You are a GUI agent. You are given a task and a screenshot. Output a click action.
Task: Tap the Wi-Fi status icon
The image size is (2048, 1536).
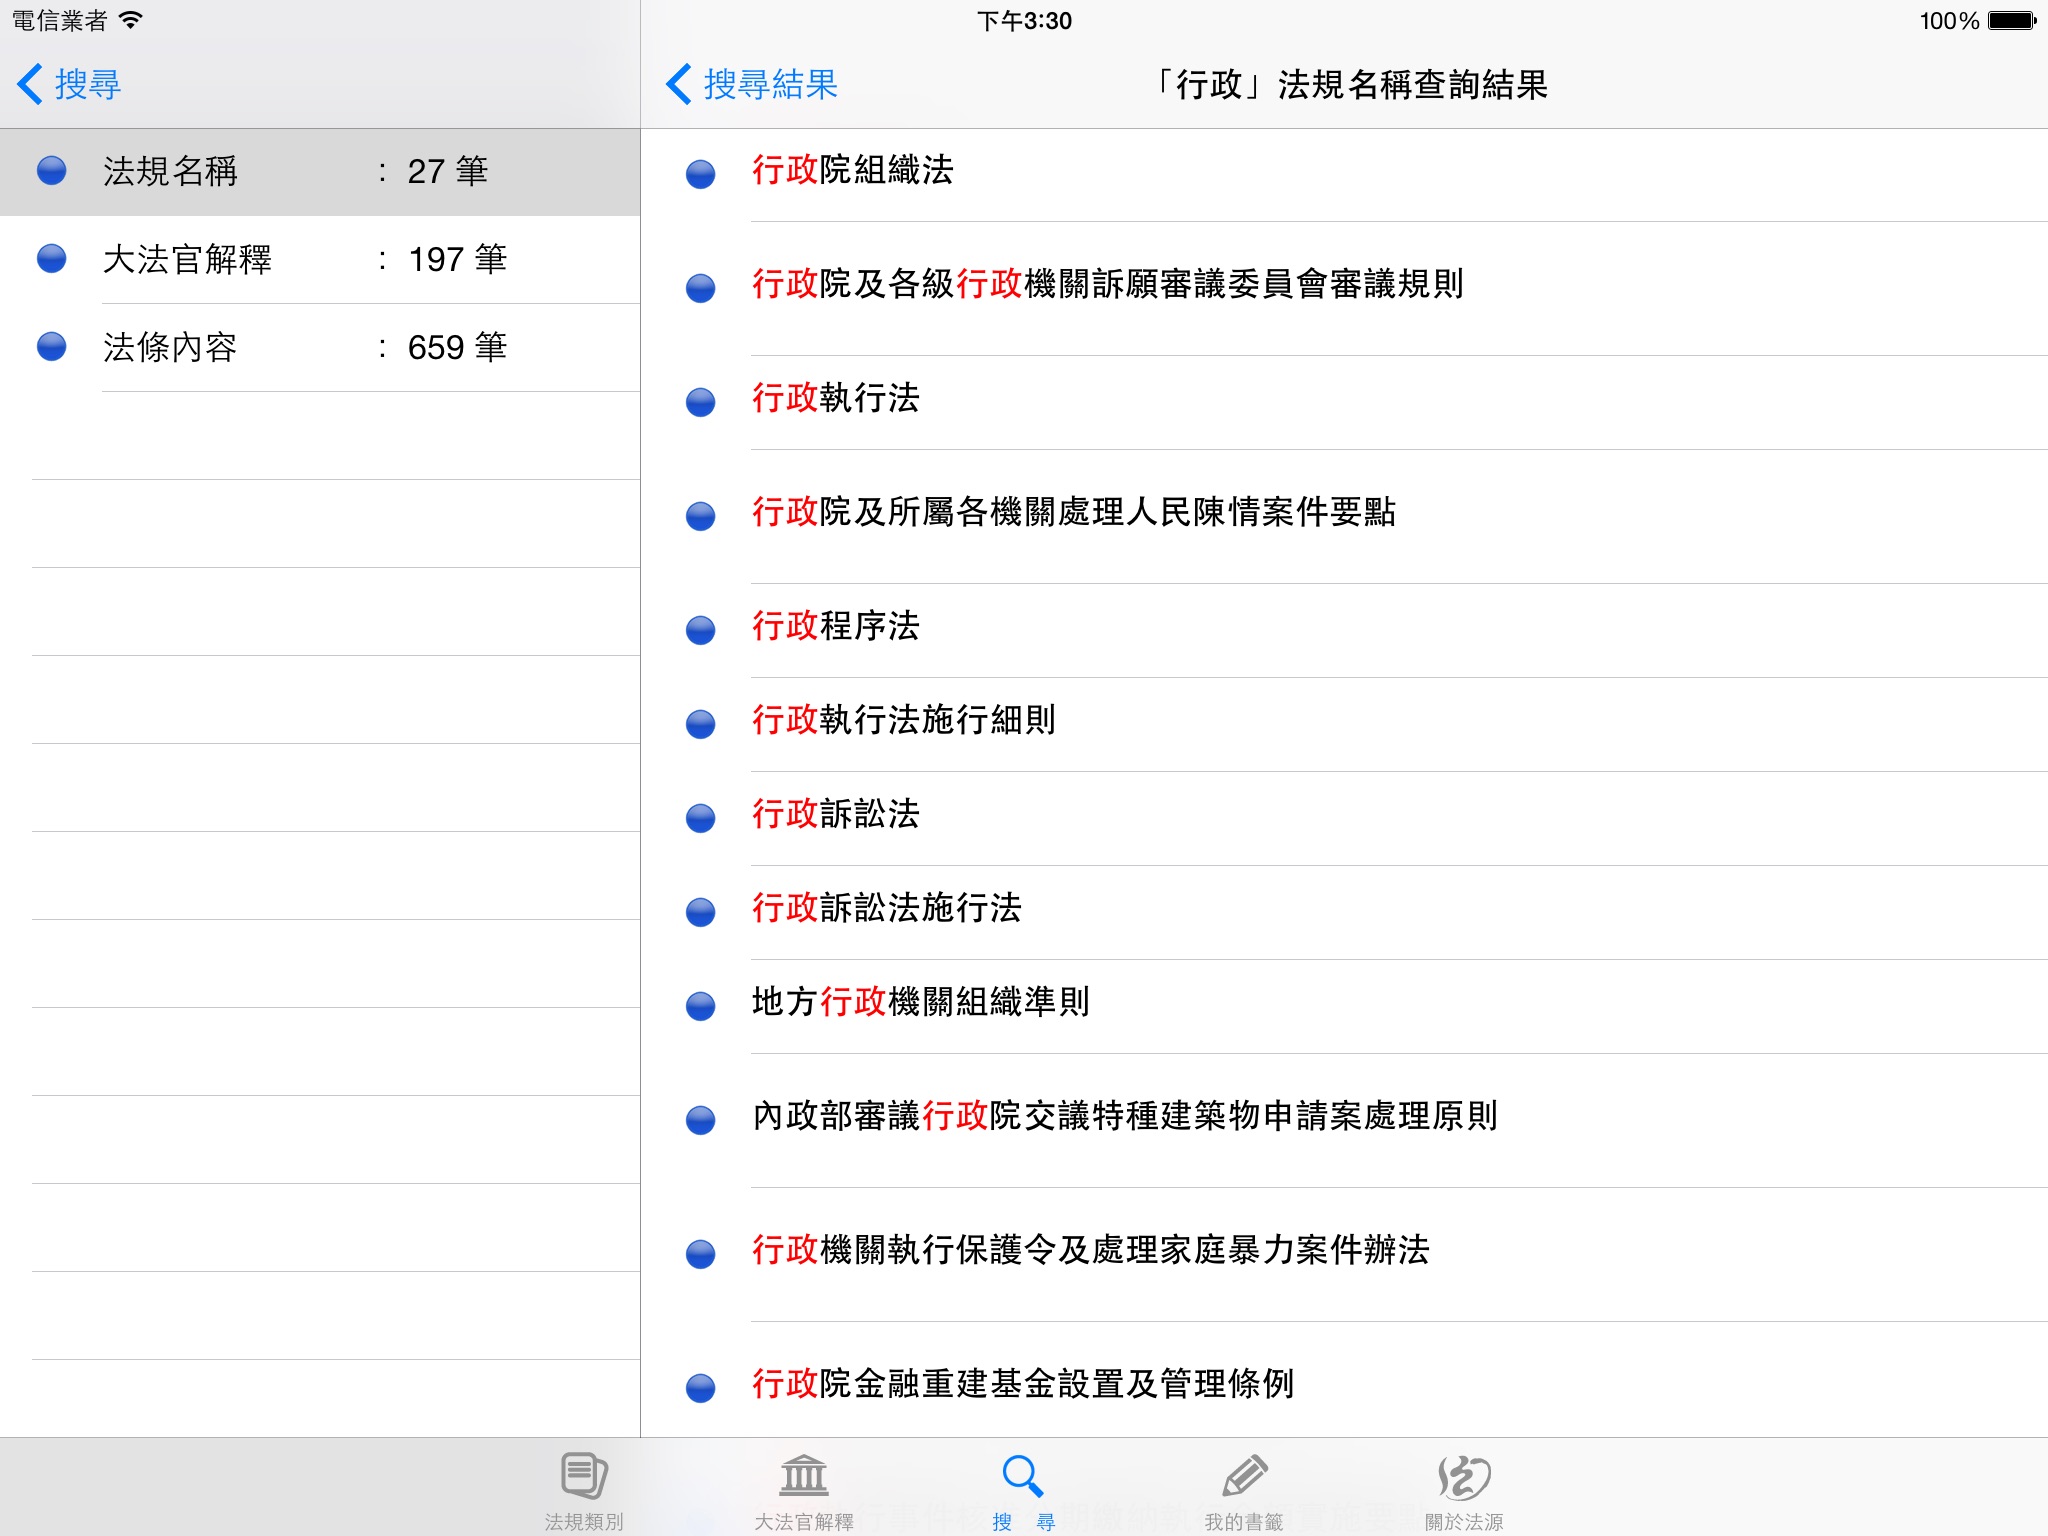click(x=131, y=20)
